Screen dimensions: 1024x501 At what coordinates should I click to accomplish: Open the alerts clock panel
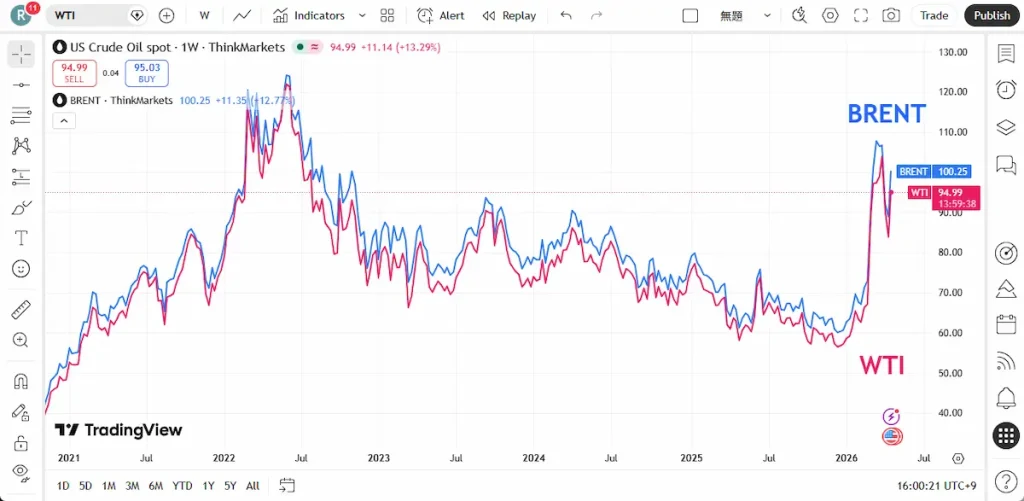[1006, 89]
